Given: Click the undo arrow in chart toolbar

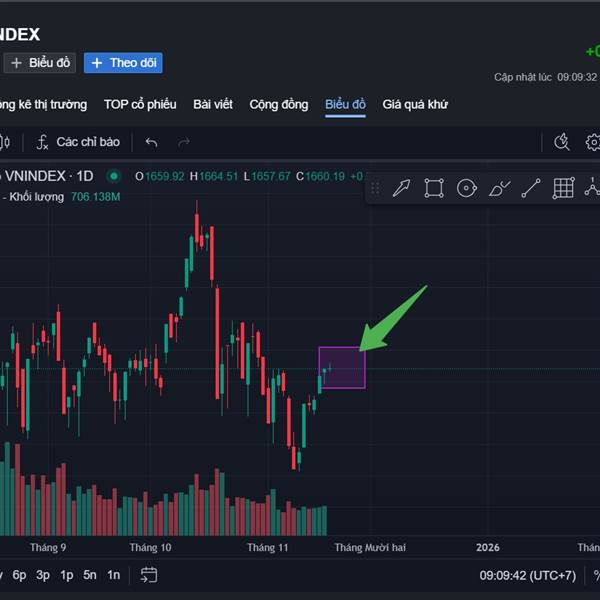Looking at the screenshot, I should coord(152,142).
